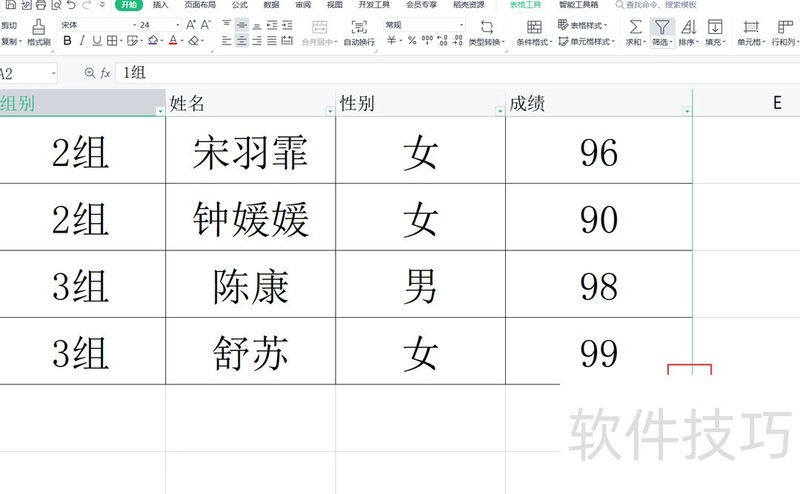Open the 页面布局 ribbon tab
800x494 pixels.
click(200, 5)
